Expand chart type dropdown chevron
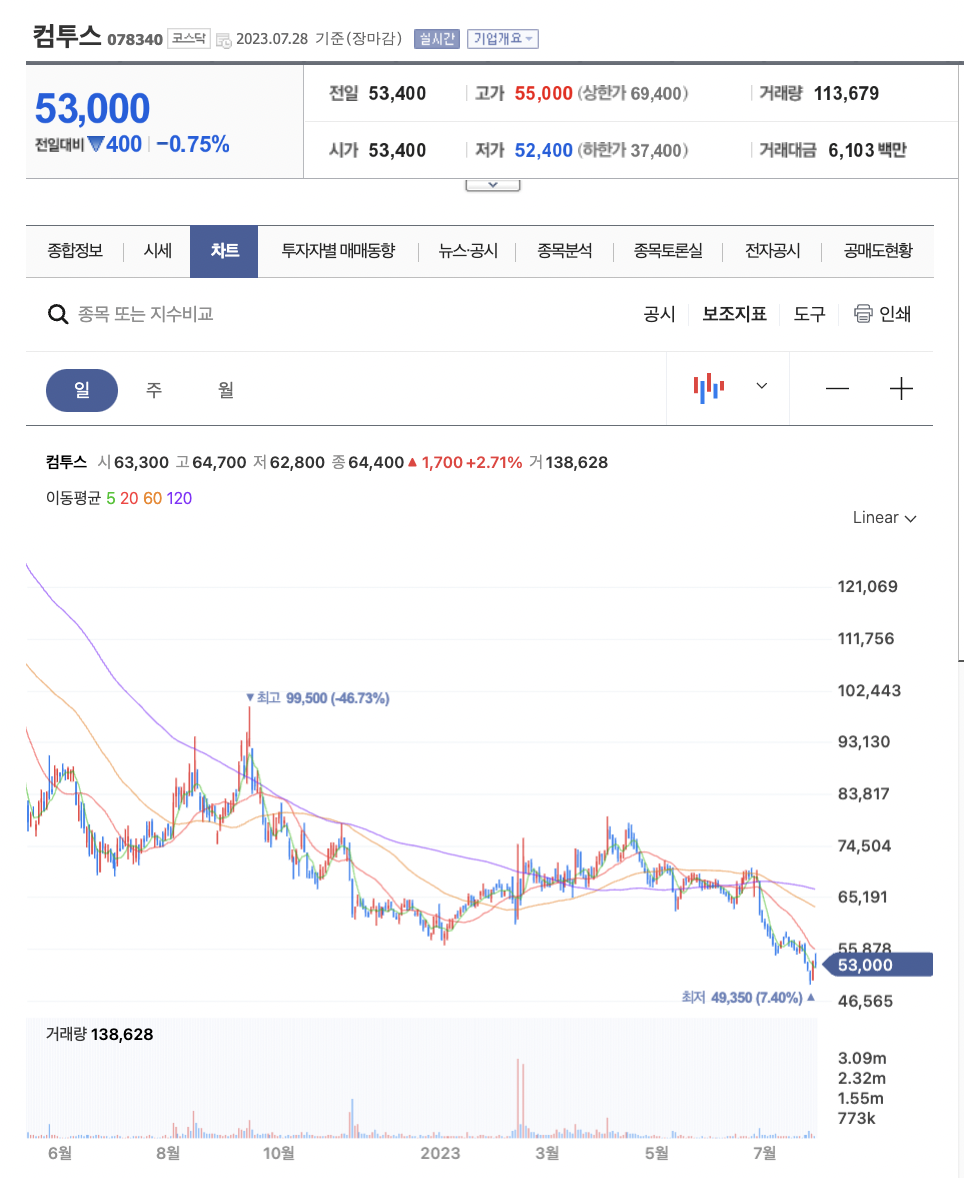Screen dimensions: 964x1178 [761, 386]
